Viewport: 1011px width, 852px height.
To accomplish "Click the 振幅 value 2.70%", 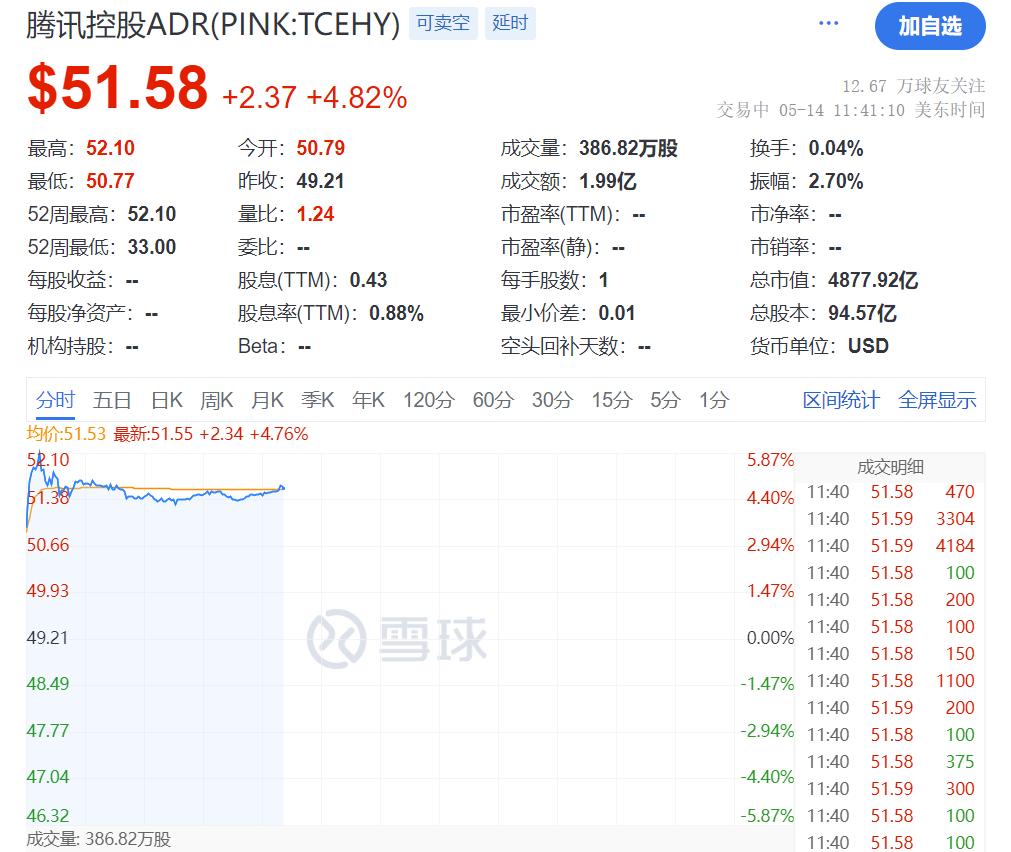I will tap(836, 181).
